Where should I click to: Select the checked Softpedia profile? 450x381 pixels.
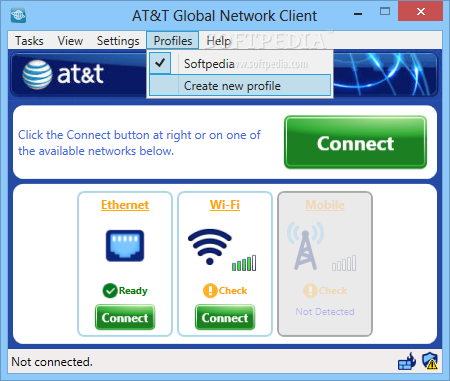[240, 63]
